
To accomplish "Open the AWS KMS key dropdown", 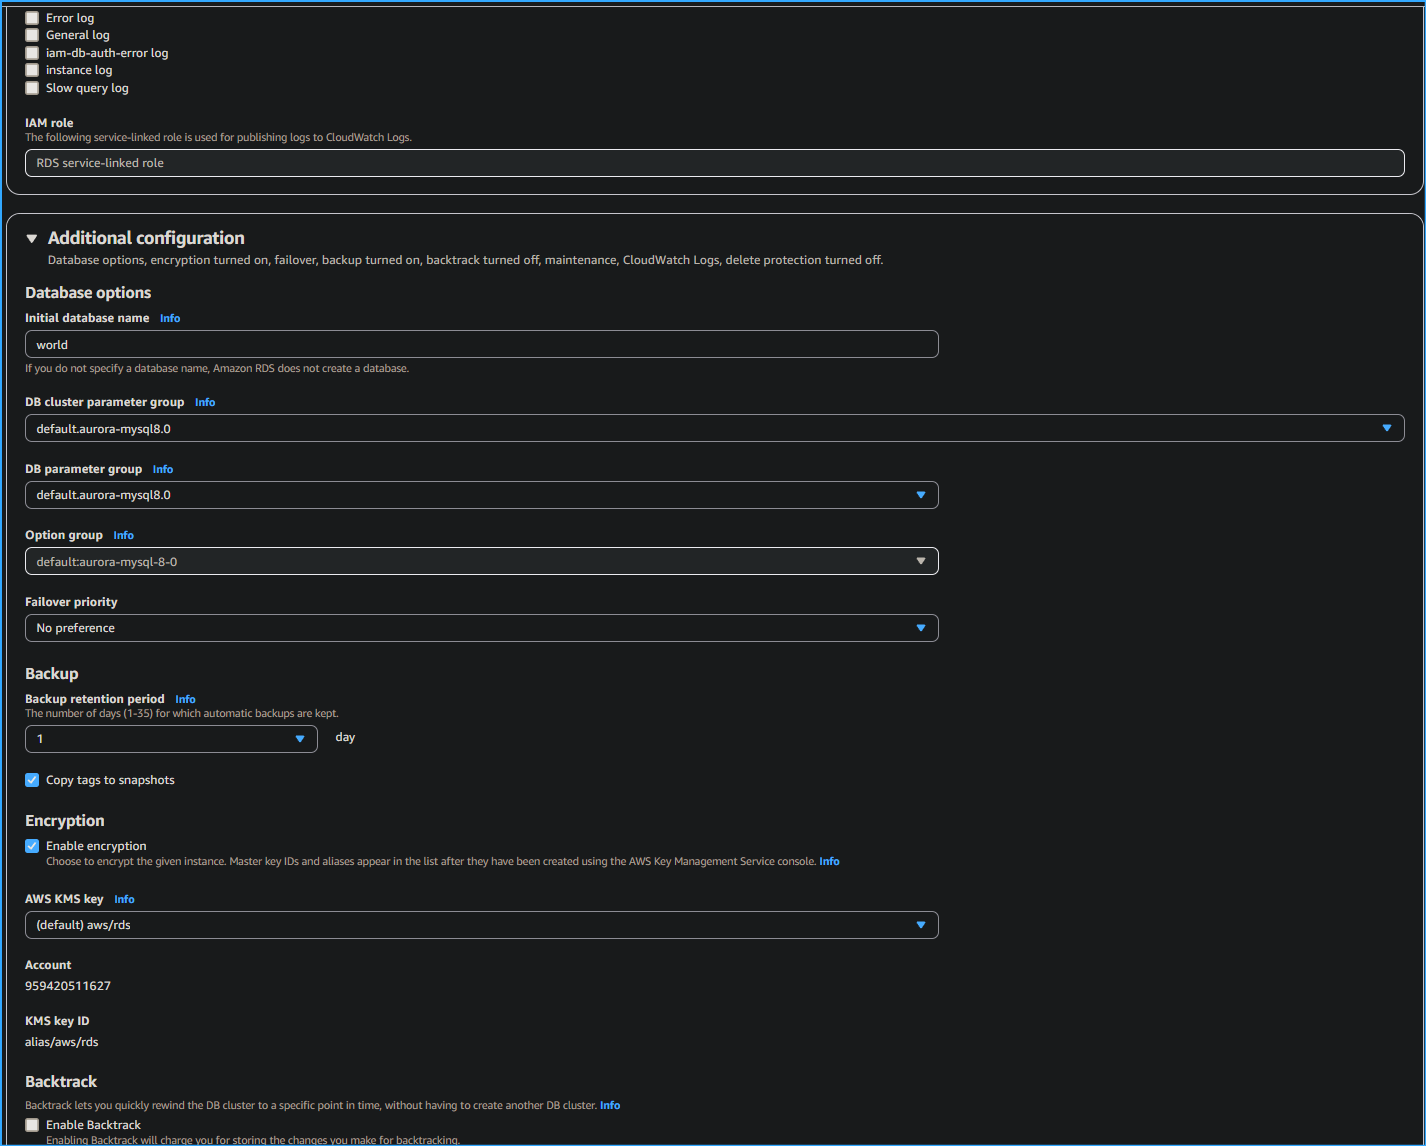I will tap(920, 924).
